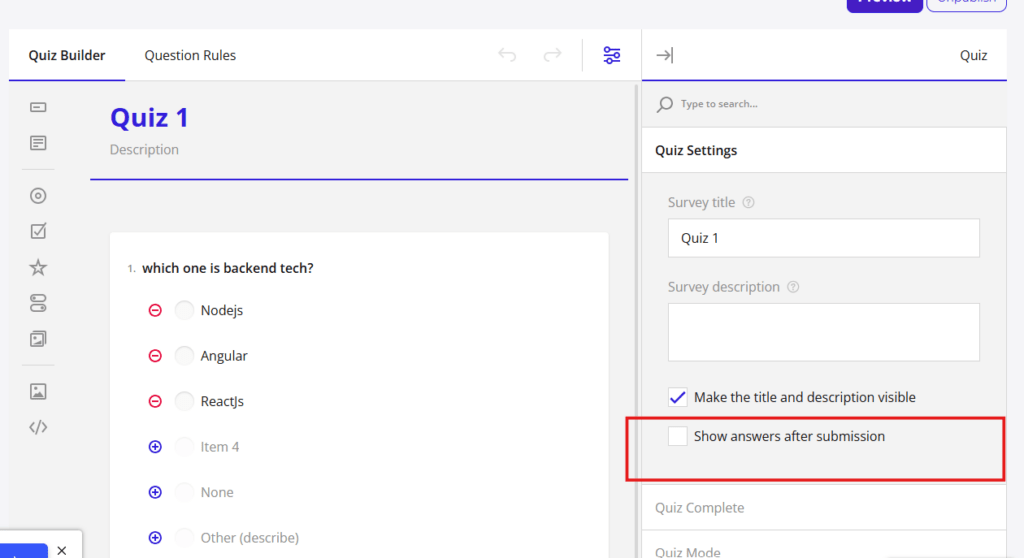Collapse the right settings panel arrow
Screen dimensions: 1024x558
pos(664,55)
